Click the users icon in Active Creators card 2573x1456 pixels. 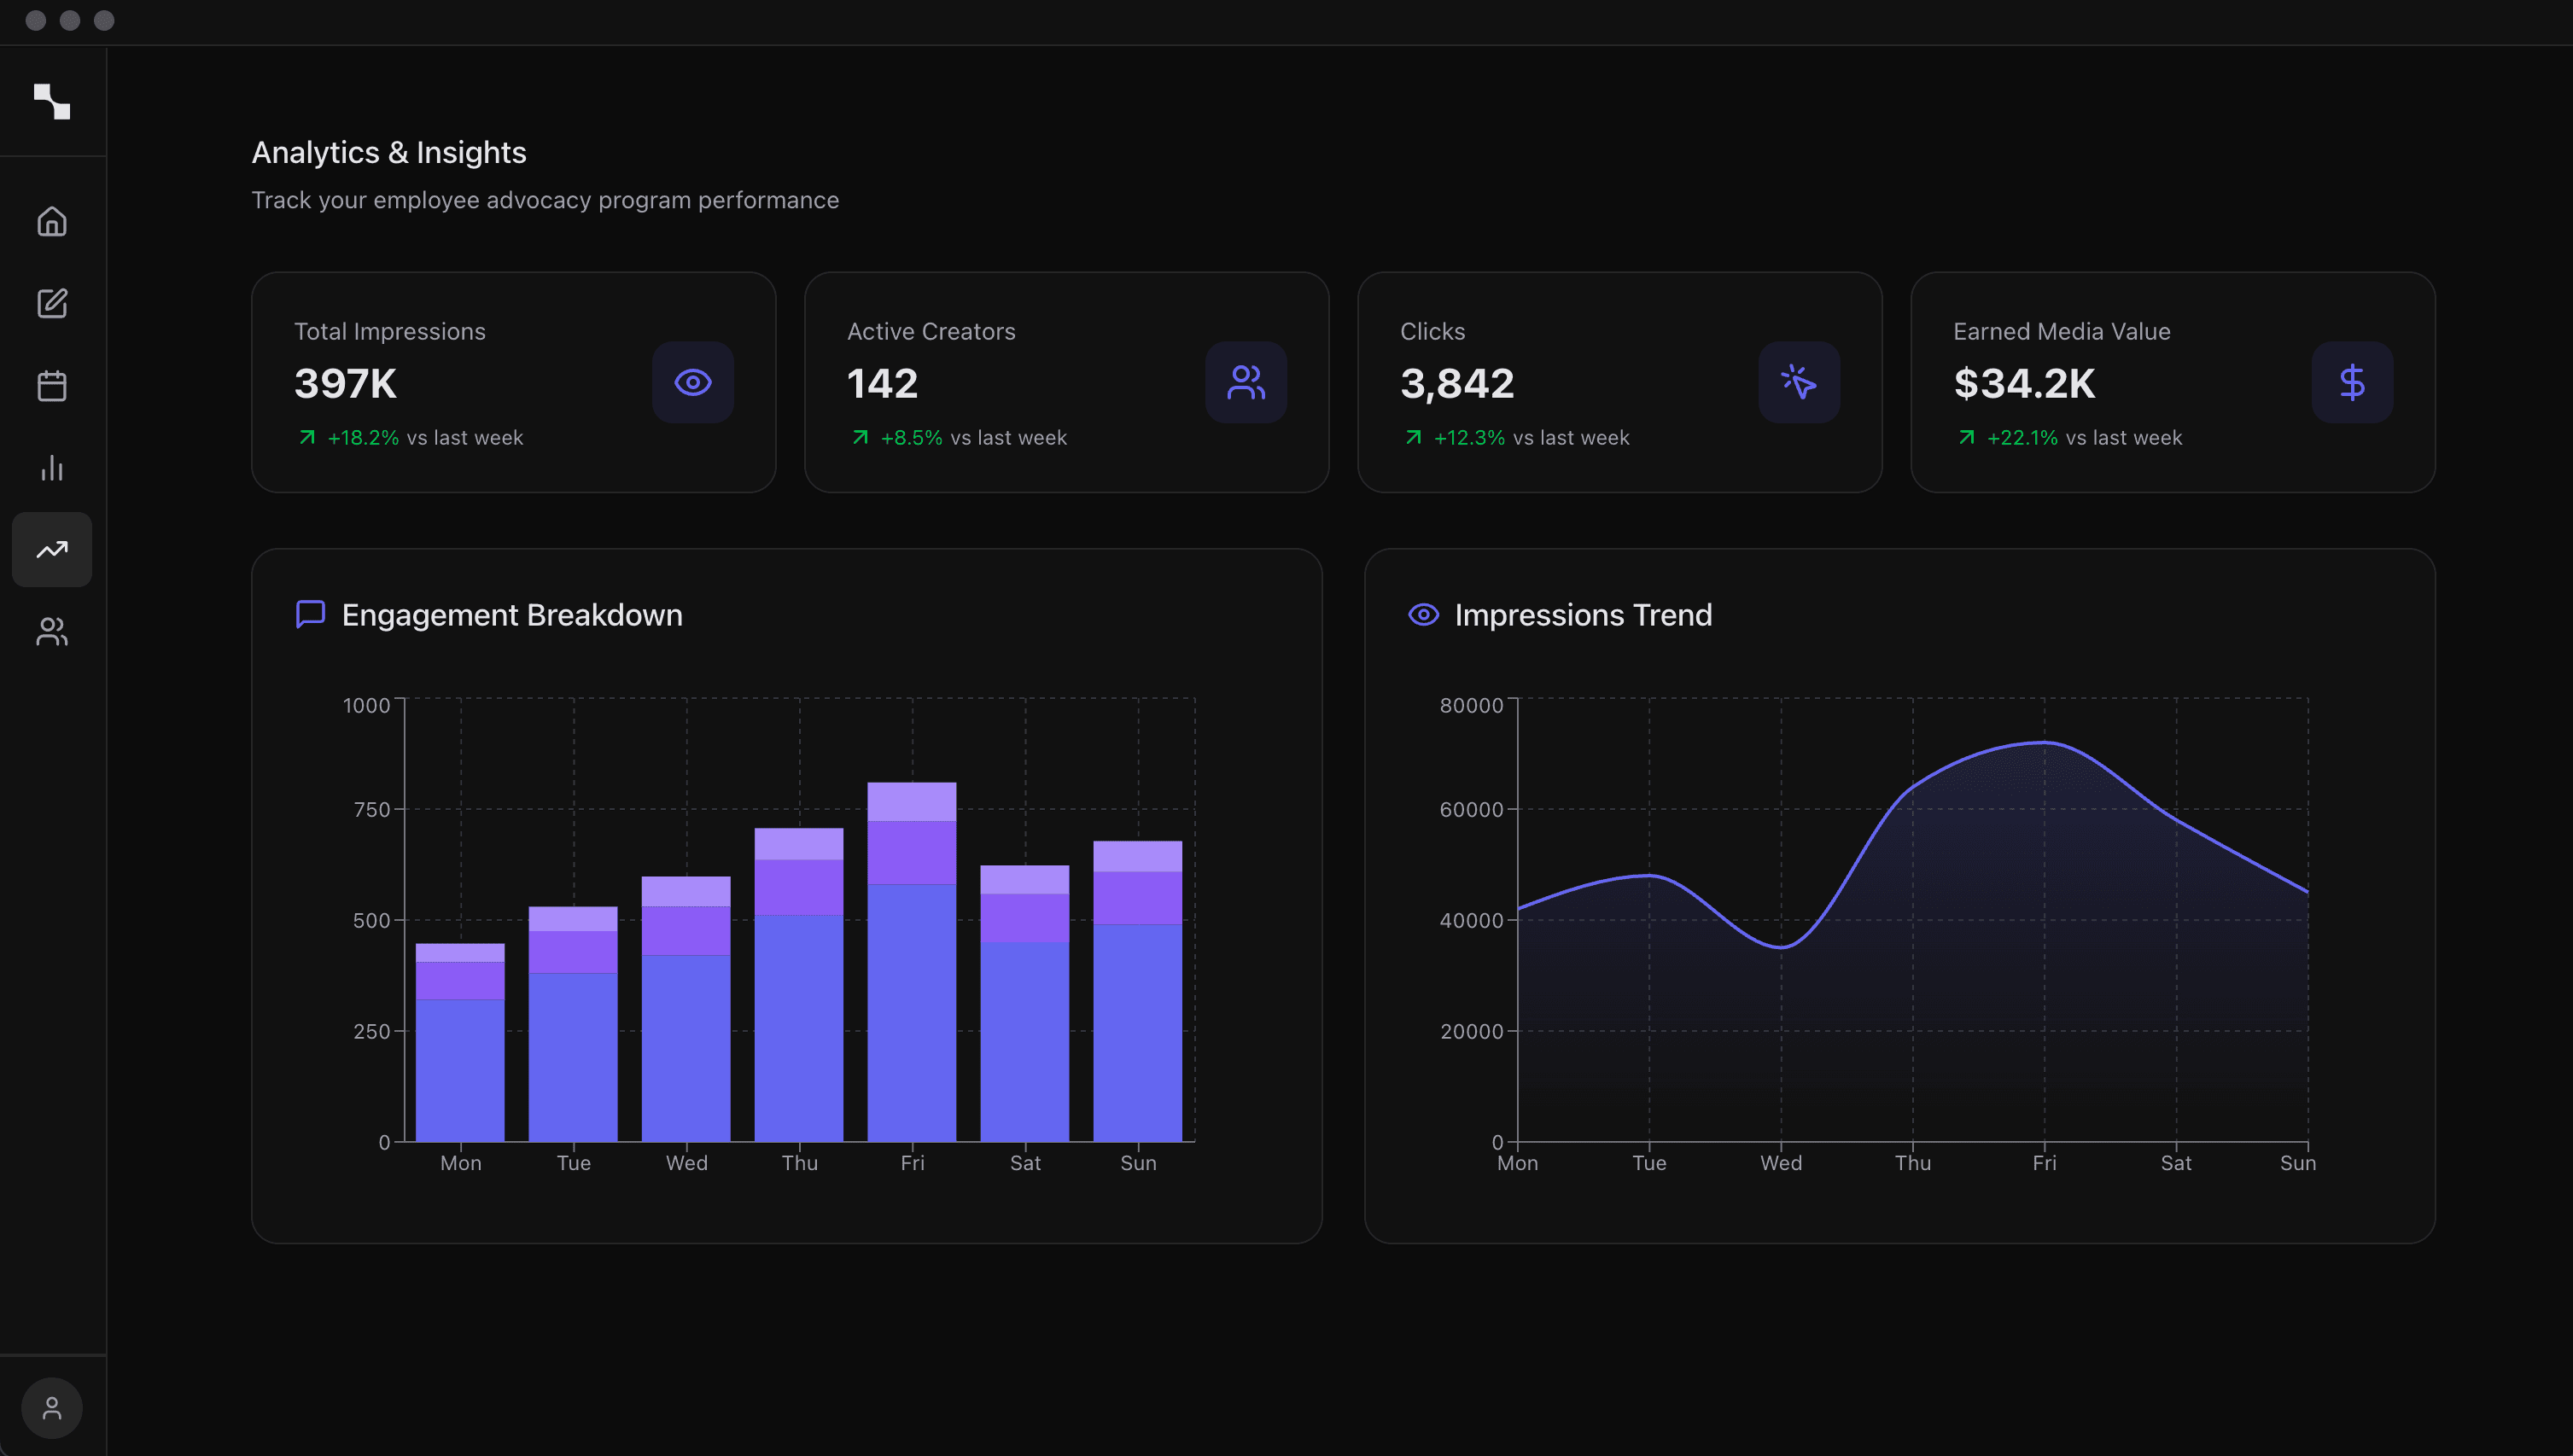coord(1246,382)
